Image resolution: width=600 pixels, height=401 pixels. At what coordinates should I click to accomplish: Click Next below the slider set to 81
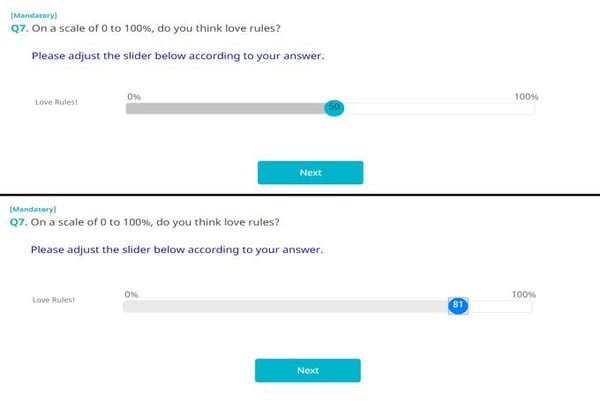tap(308, 370)
